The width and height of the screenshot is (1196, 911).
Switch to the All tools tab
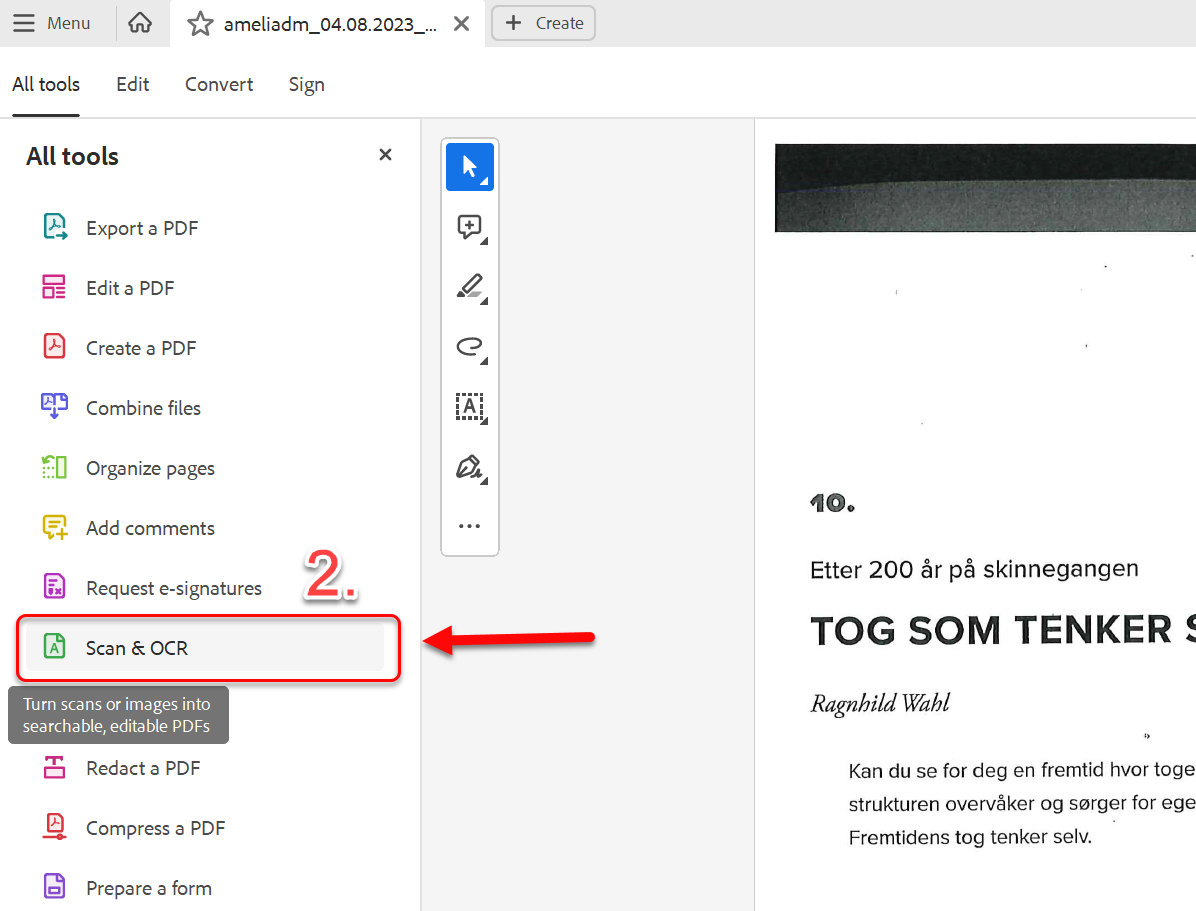[46, 85]
